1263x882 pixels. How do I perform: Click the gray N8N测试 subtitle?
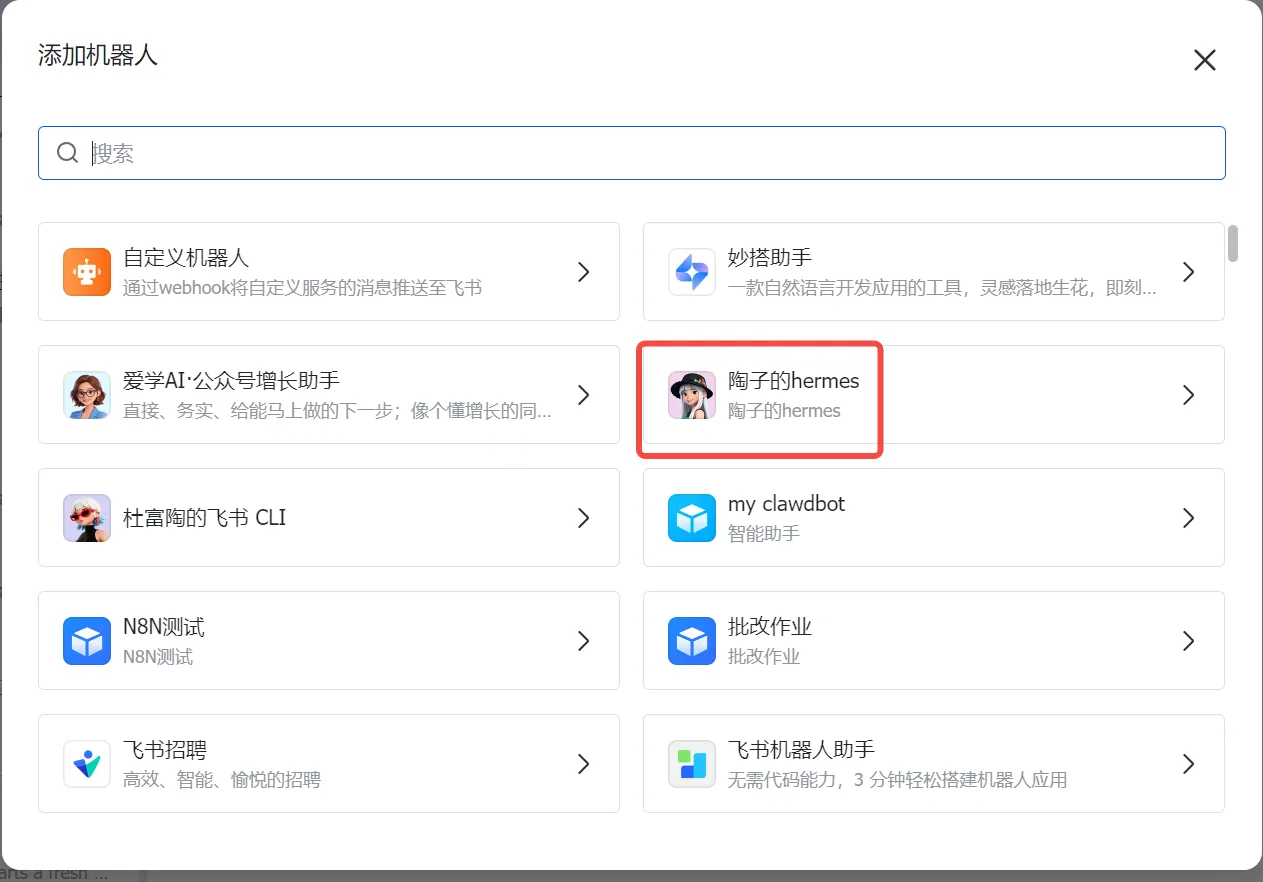point(158,657)
